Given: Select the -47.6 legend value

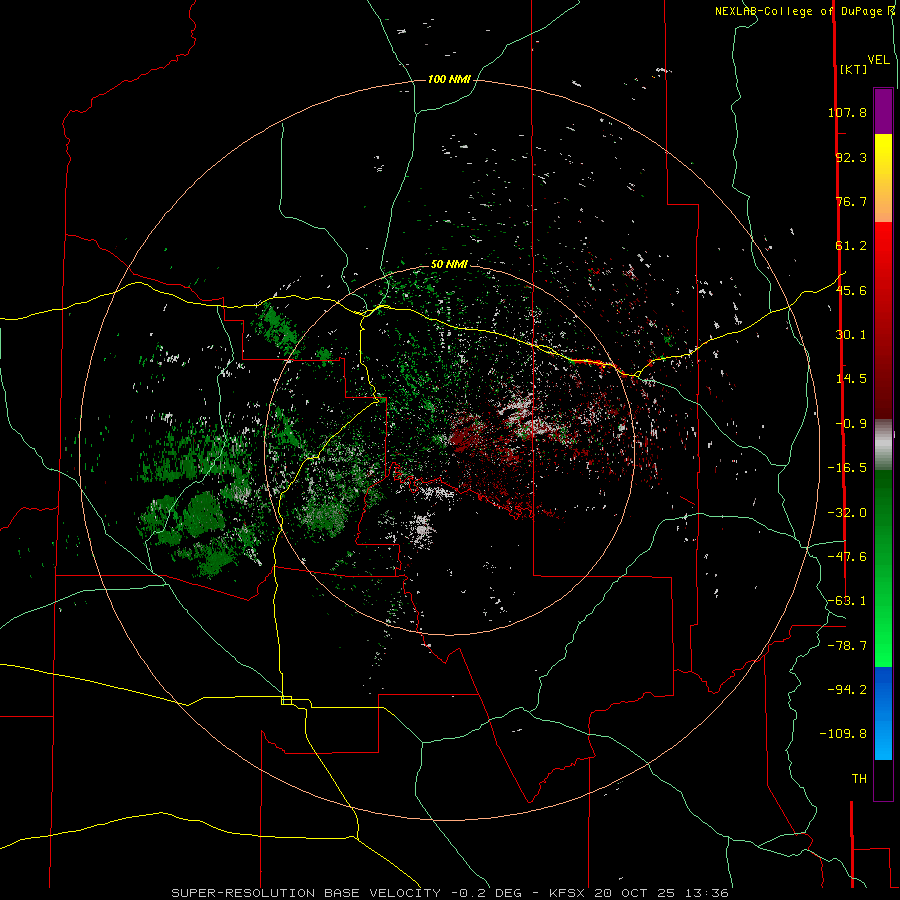Looking at the screenshot, I should tap(847, 557).
